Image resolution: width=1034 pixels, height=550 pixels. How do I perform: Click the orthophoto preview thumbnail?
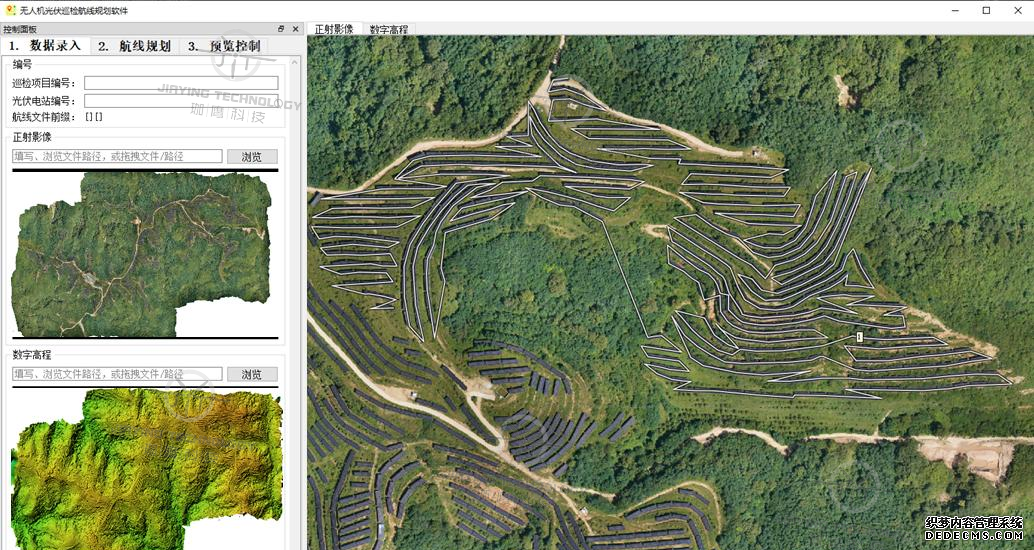coord(140,253)
